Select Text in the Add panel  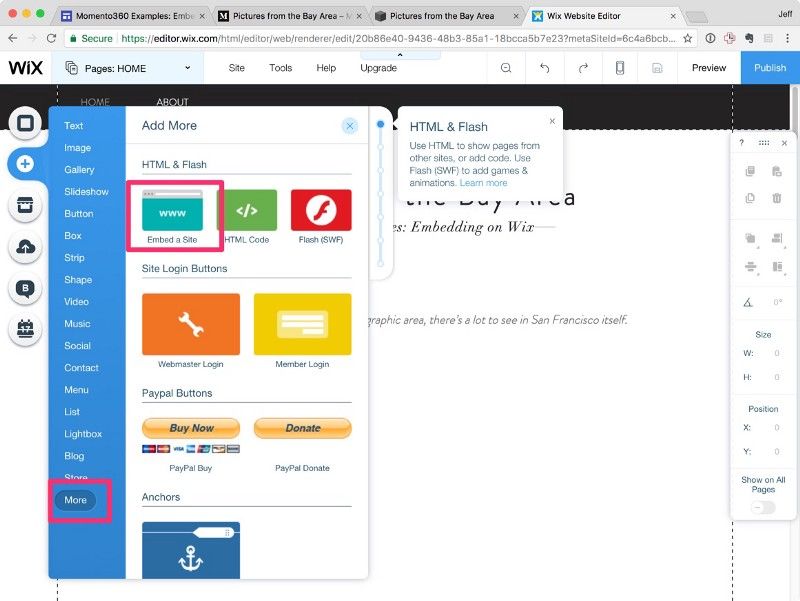point(73,126)
